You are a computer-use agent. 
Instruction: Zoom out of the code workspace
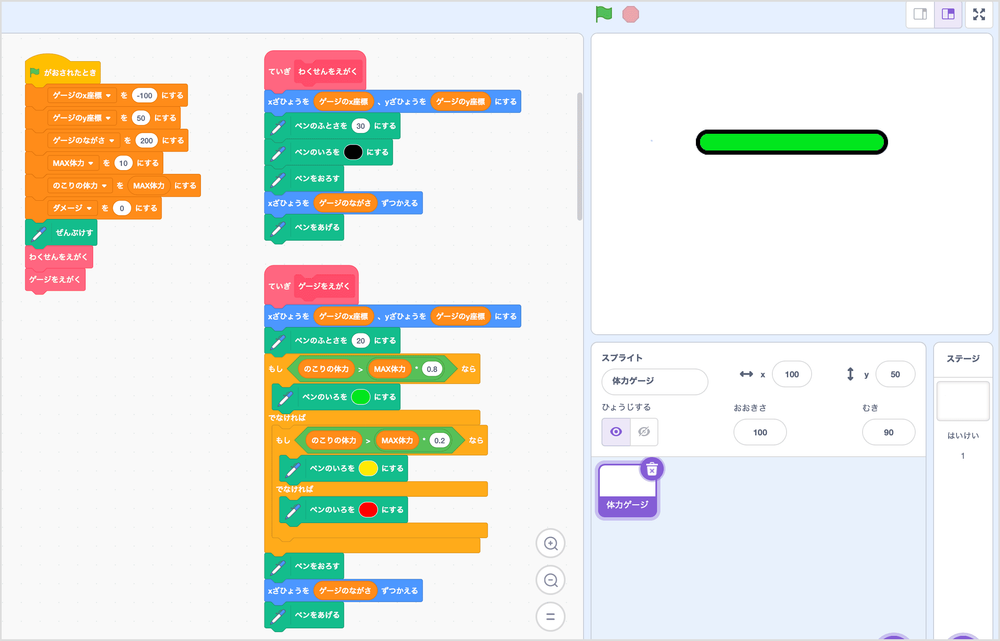(x=550, y=580)
